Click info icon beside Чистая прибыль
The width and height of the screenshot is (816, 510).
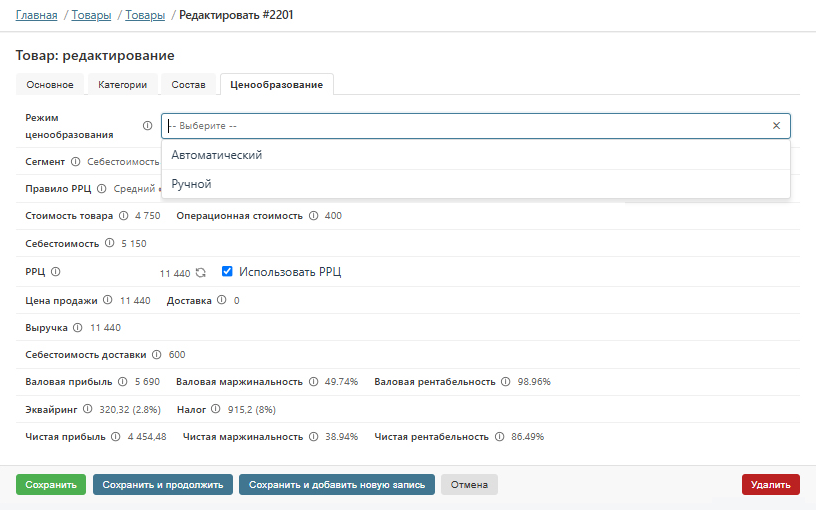116,437
